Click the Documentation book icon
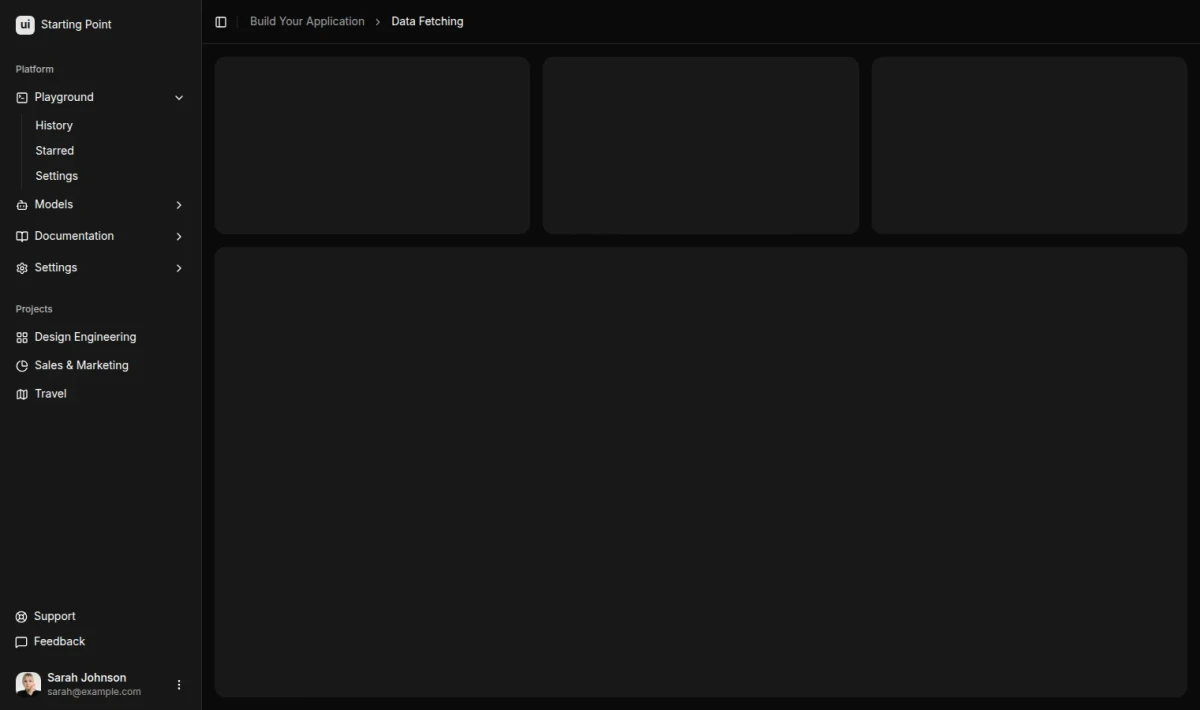The image size is (1200, 710). pos(22,237)
